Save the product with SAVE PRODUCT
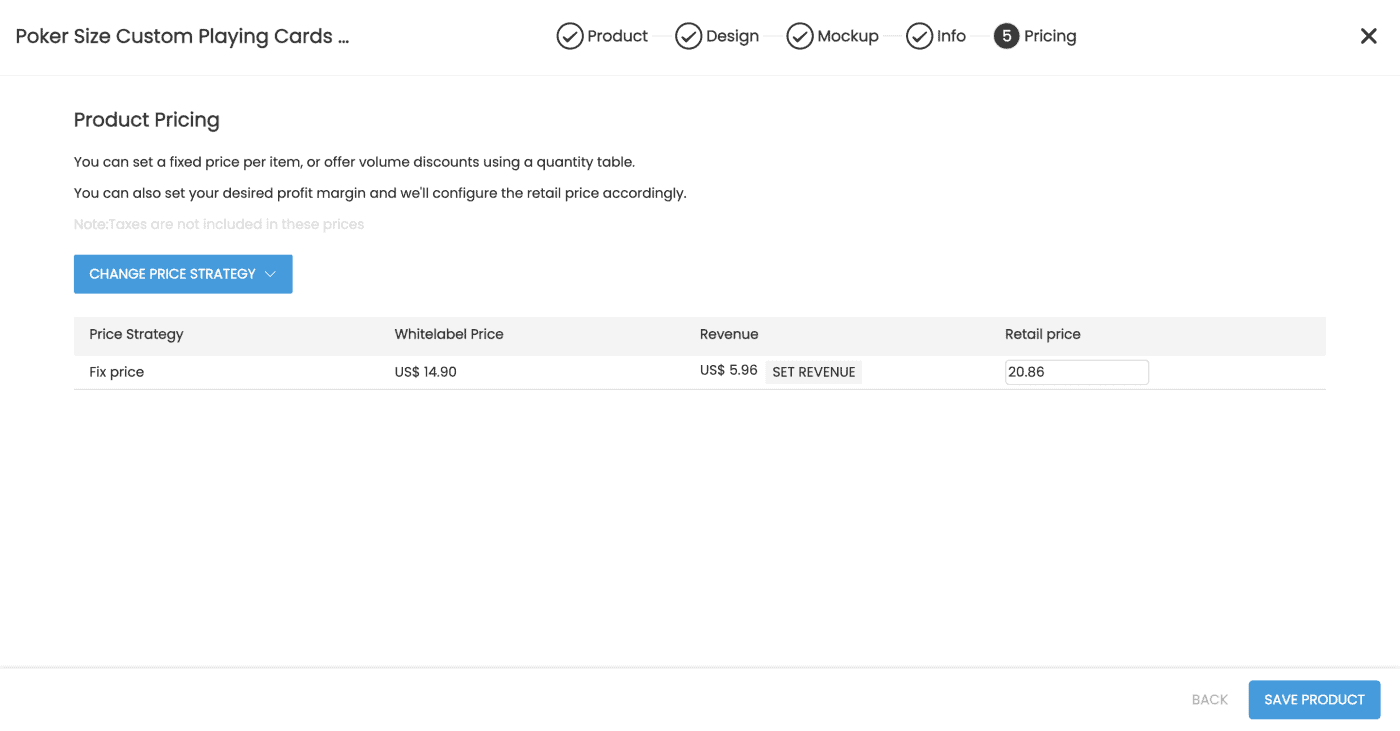The width and height of the screenshot is (1400, 731). [x=1314, y=700]
